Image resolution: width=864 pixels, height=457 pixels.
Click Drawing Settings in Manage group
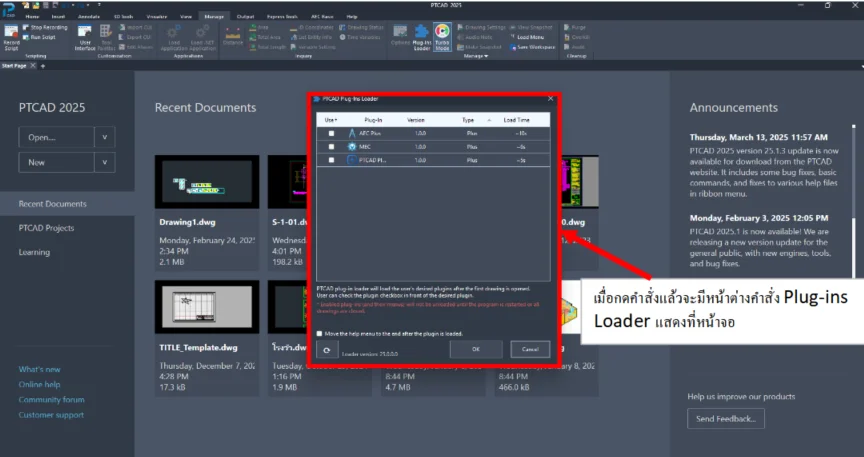tap(481, 28)
